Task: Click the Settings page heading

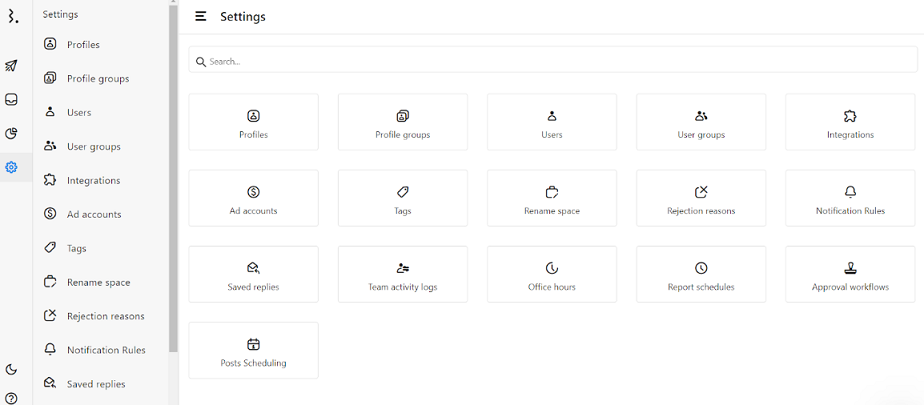Action: click(243, 17)
